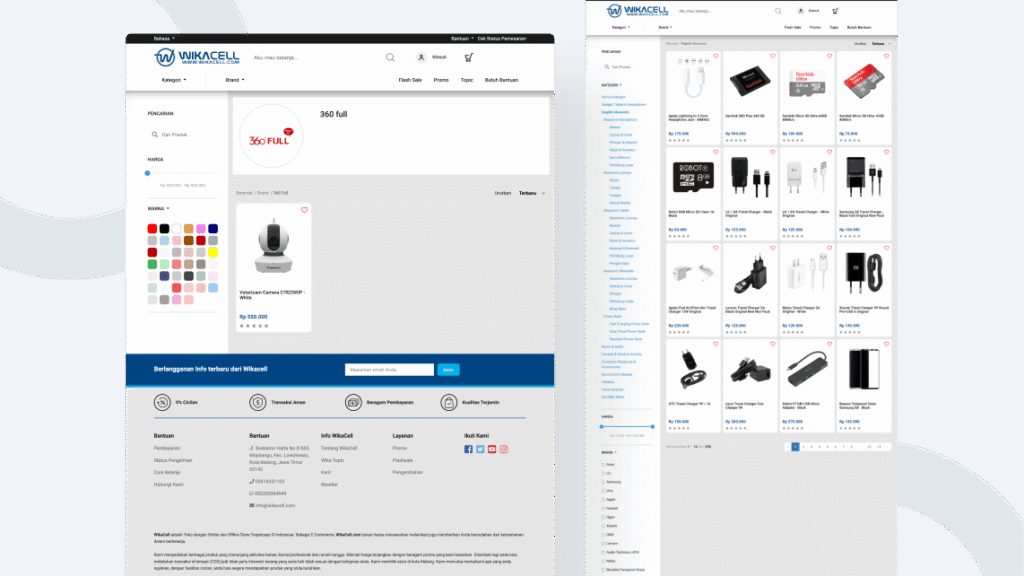Check the Vivo brand checkbox
This screenshot has width=1024, height=576.
pos(603,491)
